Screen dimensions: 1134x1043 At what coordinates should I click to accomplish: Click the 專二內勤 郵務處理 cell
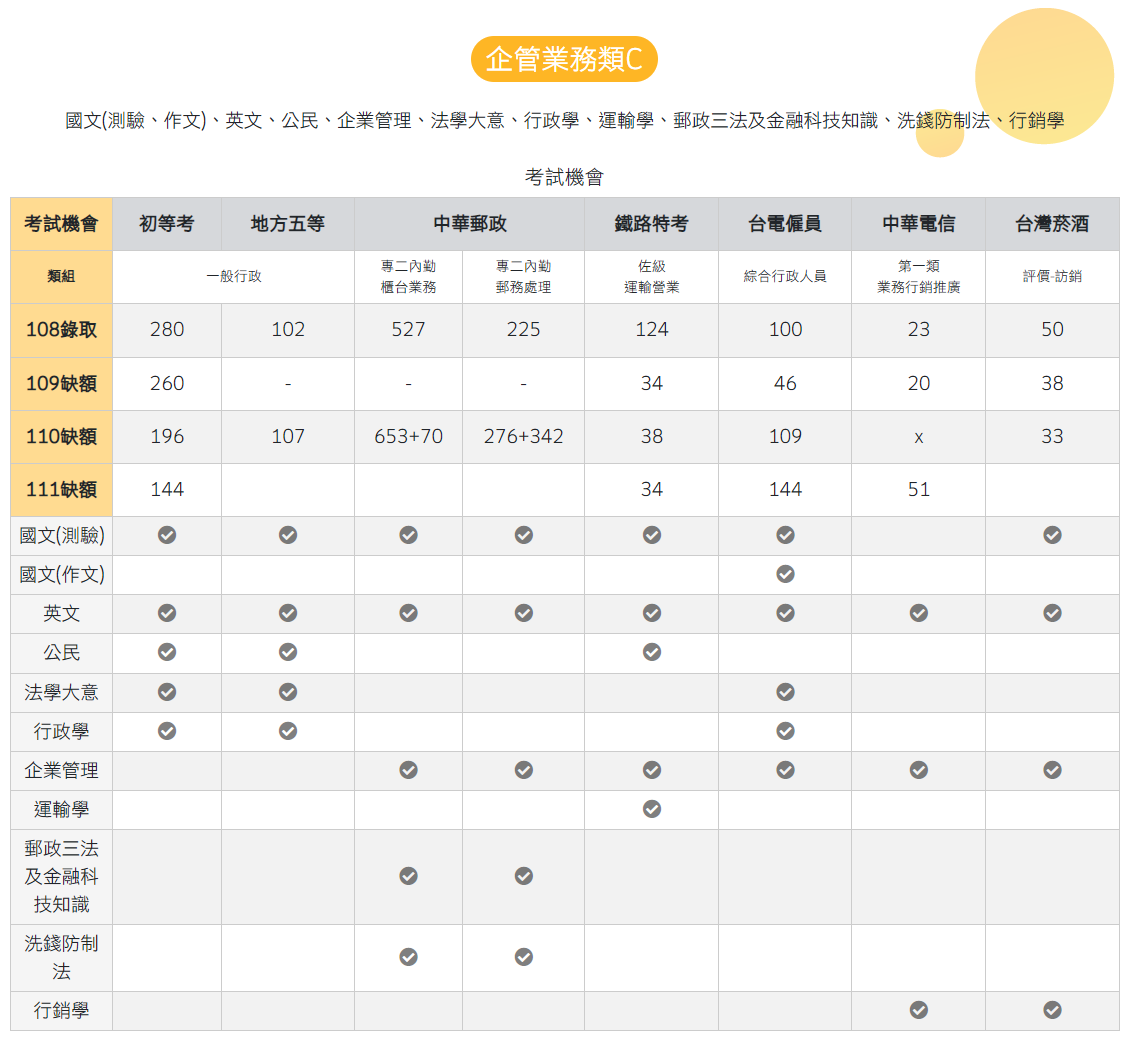524,276
